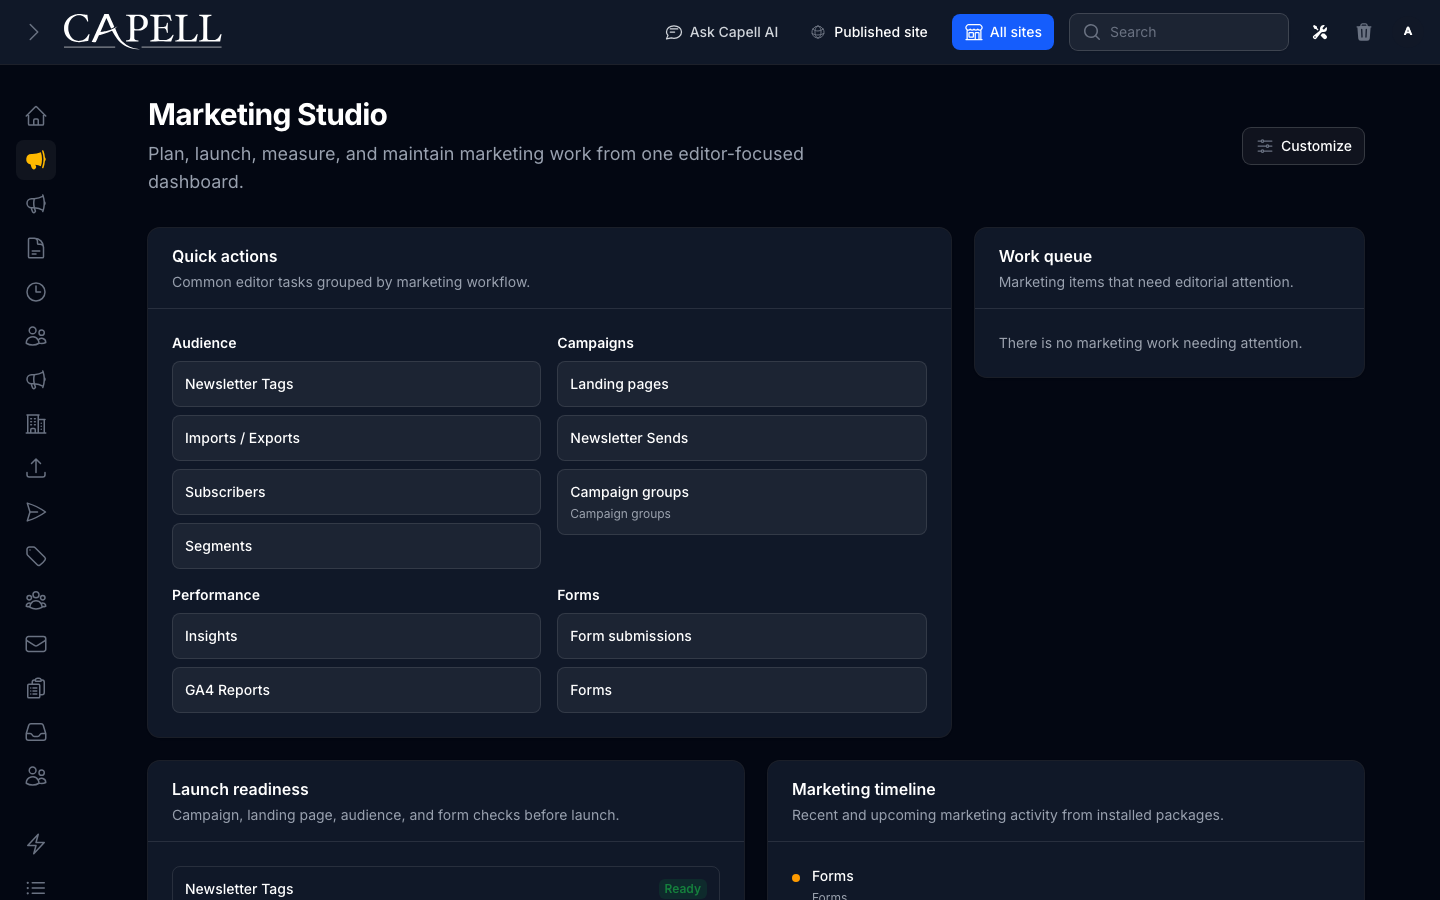Click the Launch readiness heading

[240, 790]
